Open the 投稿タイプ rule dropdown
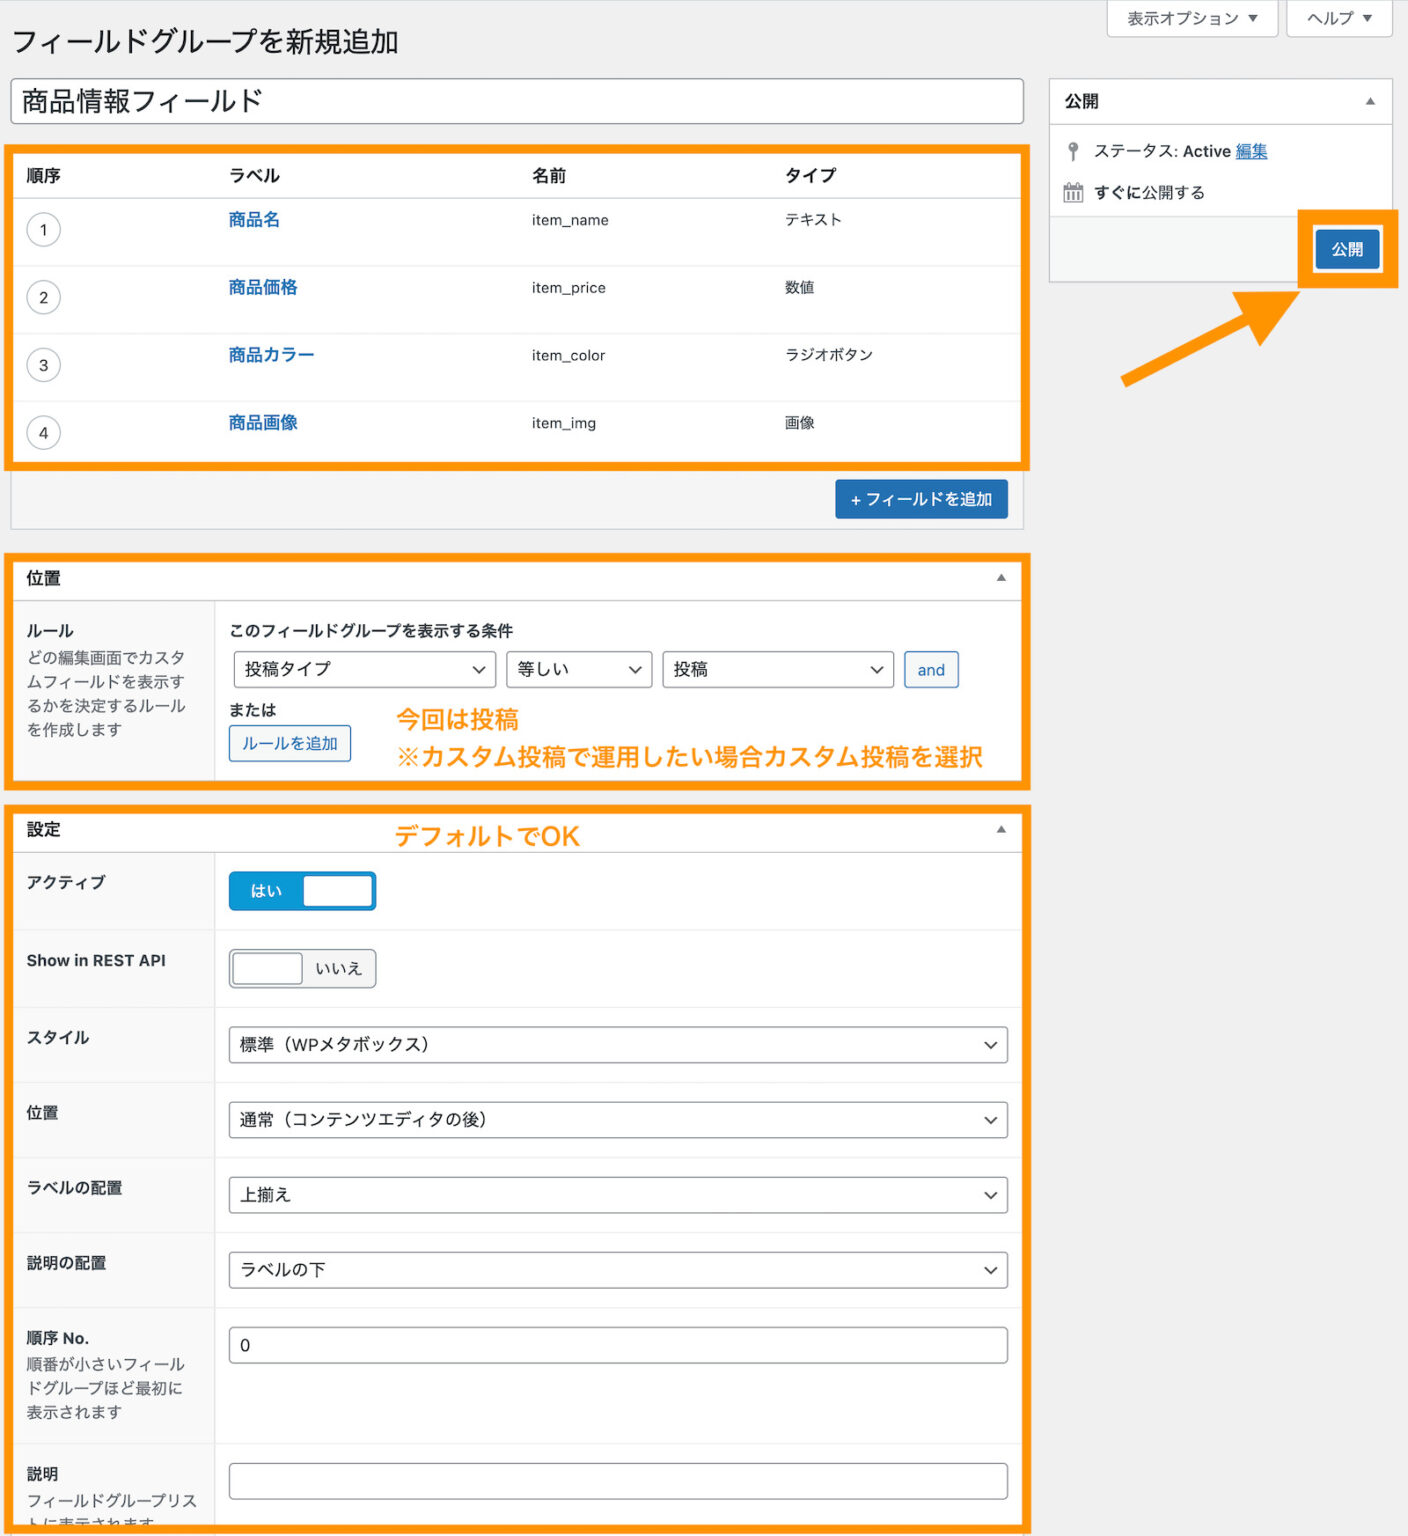 [x=363, y=669]
